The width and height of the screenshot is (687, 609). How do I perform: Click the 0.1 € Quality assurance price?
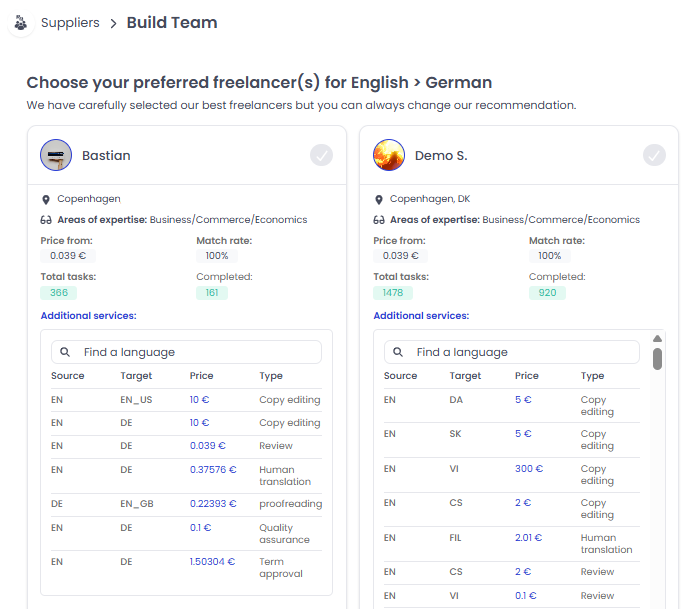tap(200, 528)
